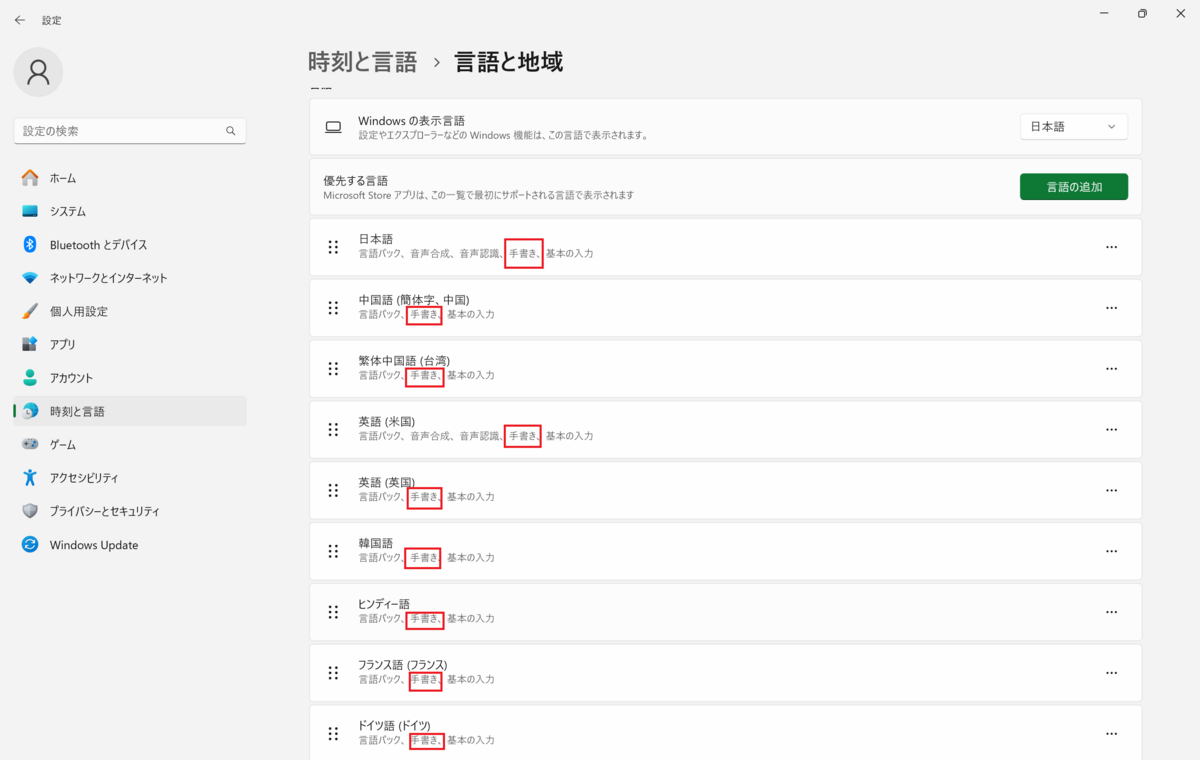Open the more options menu for フランス語 (フランス)
This screenshot has width=1200, height=760.
pyautogui.click(x=1111, y=673)
